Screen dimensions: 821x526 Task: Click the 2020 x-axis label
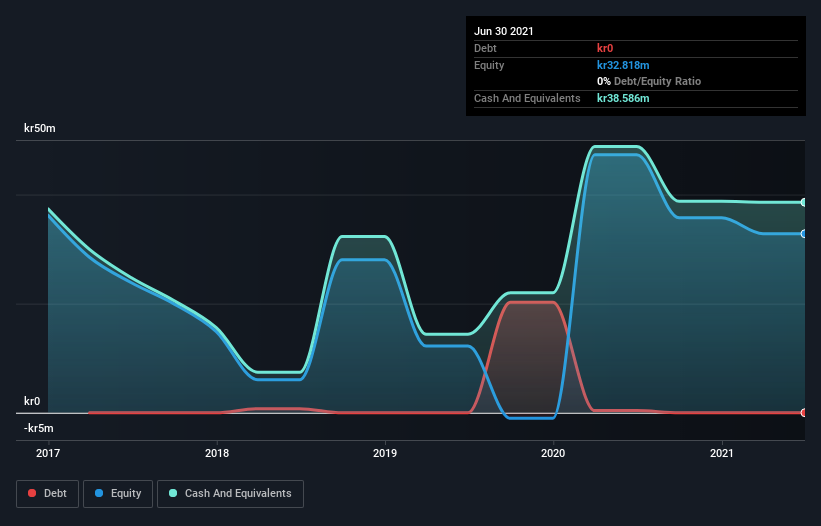(x=553, y=453)
